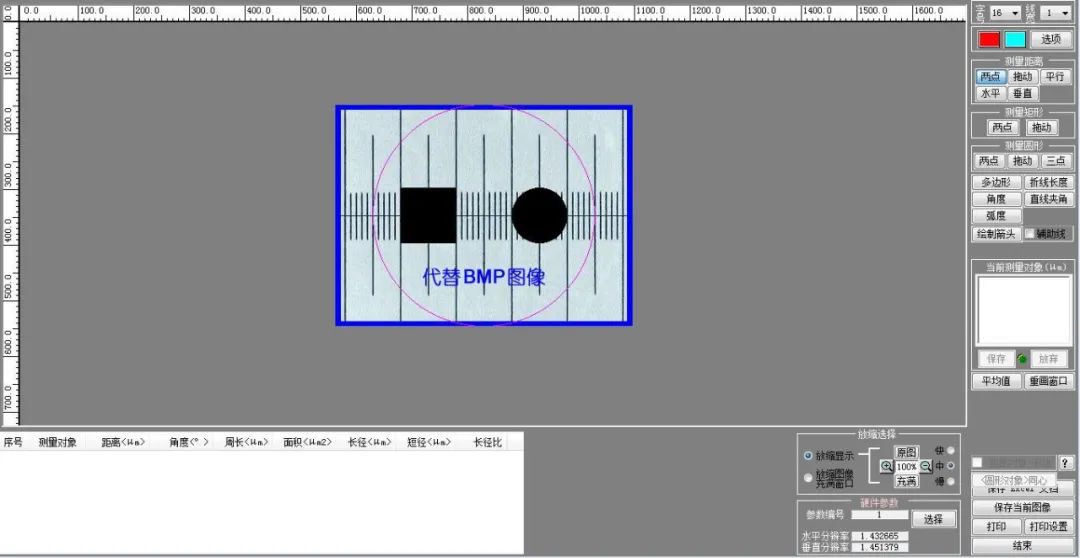Click the 打印设置 button

point(1048,526)
